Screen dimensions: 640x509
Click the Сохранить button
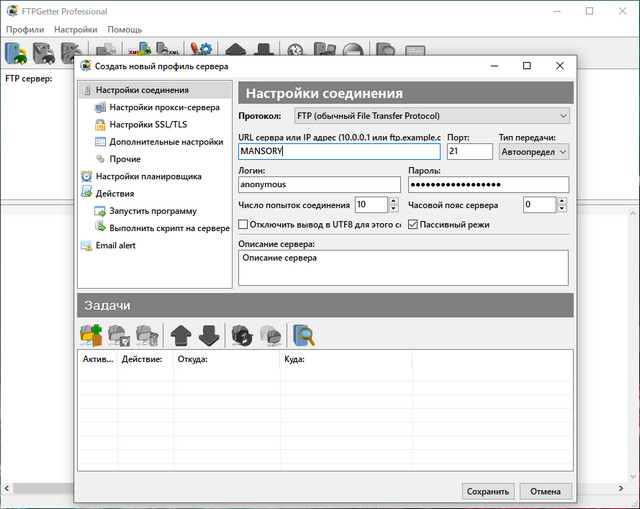[x=488, y=491]
